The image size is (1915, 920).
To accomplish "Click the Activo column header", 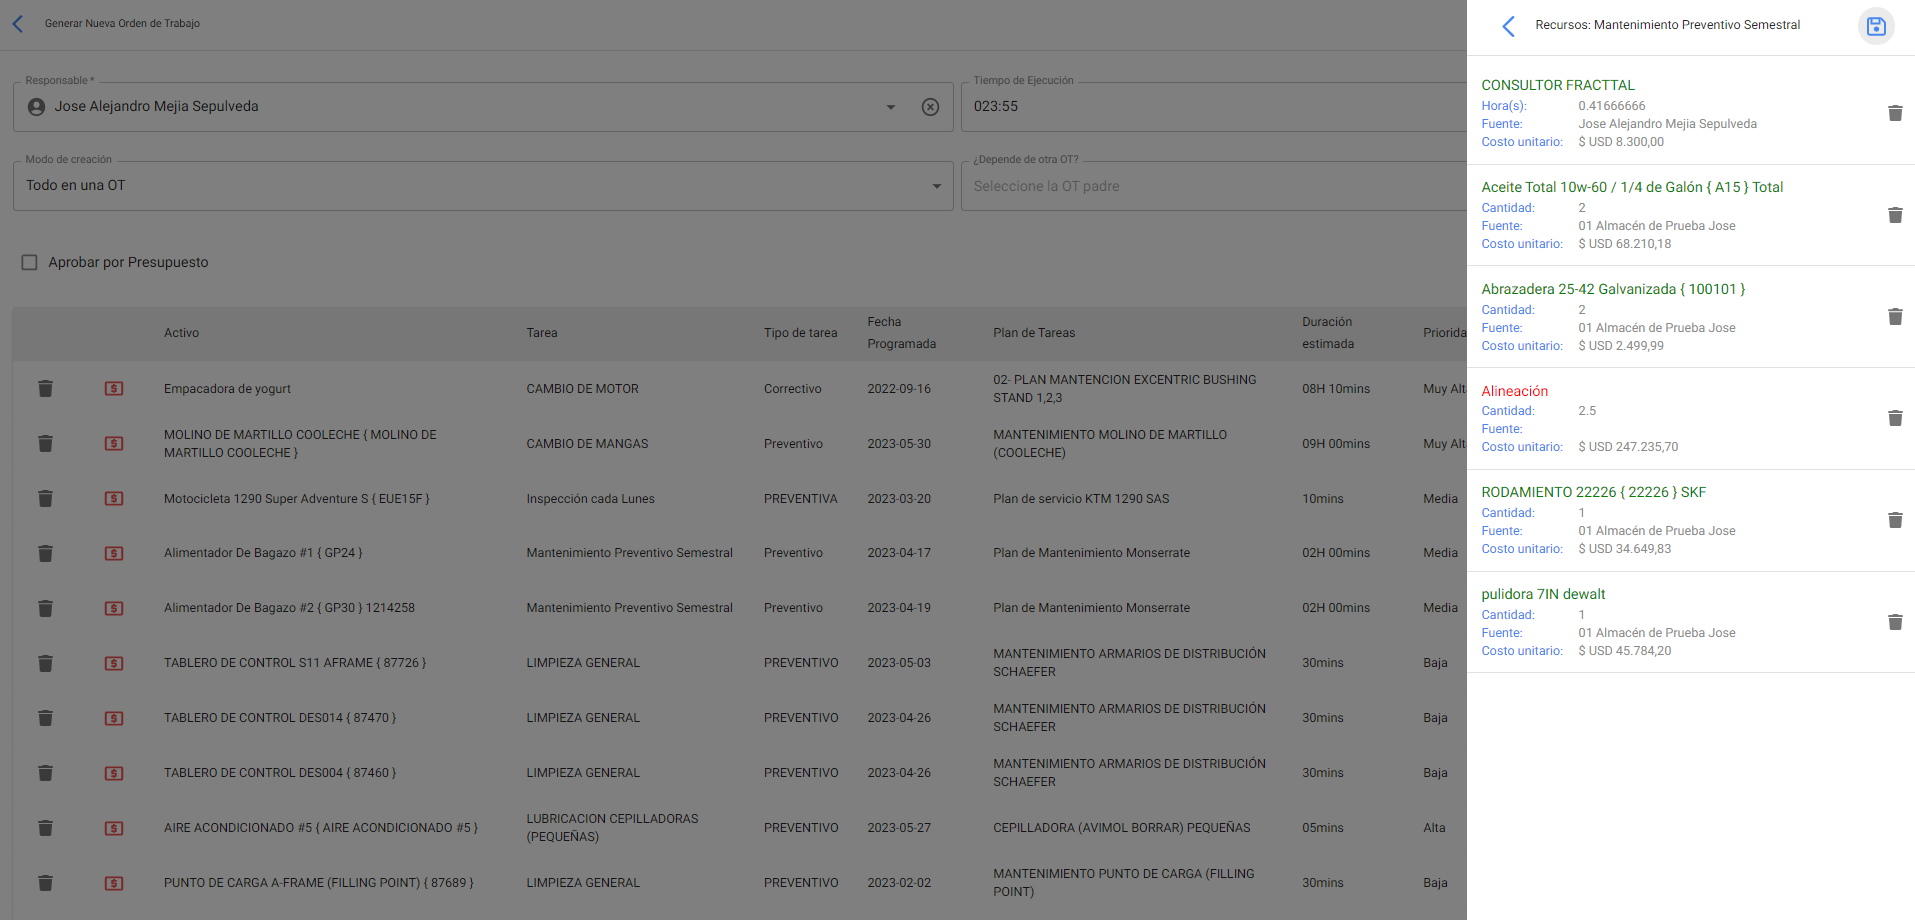I will 181,333.
